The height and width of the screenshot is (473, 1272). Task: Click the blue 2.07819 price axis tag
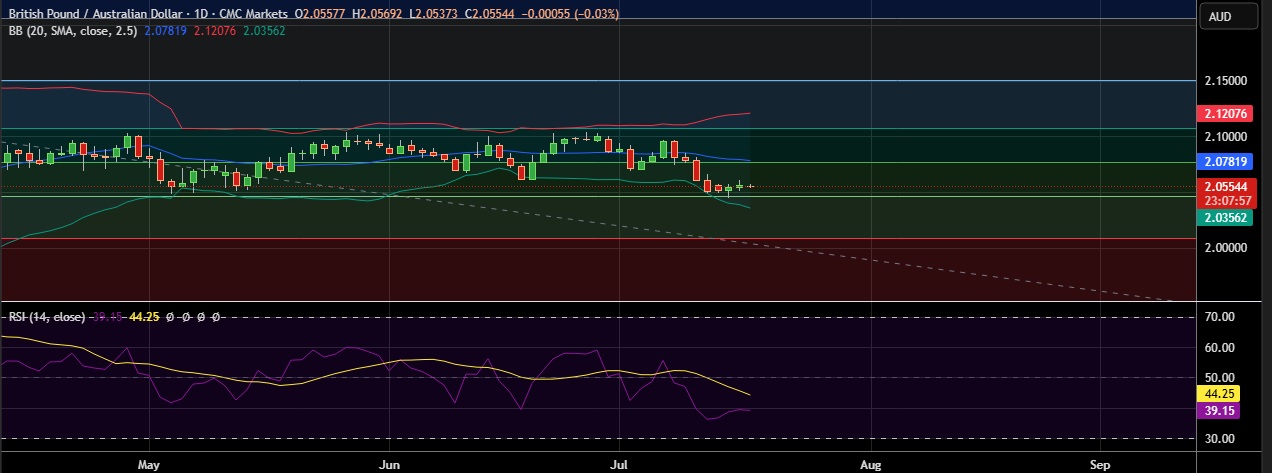1227,161
